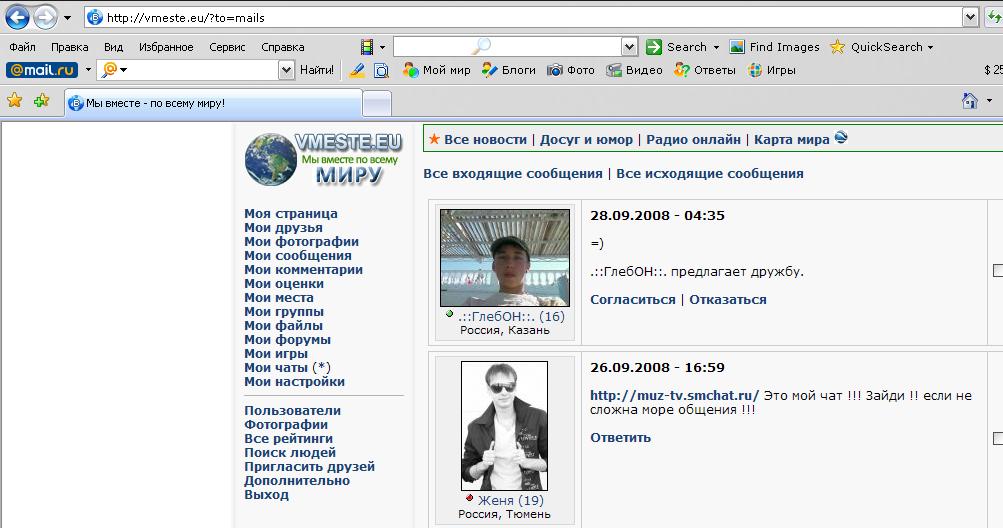Open Фото from the Mail.ru toolbar
This screenshot has width=1003, height=528.
tap(571, 70)
